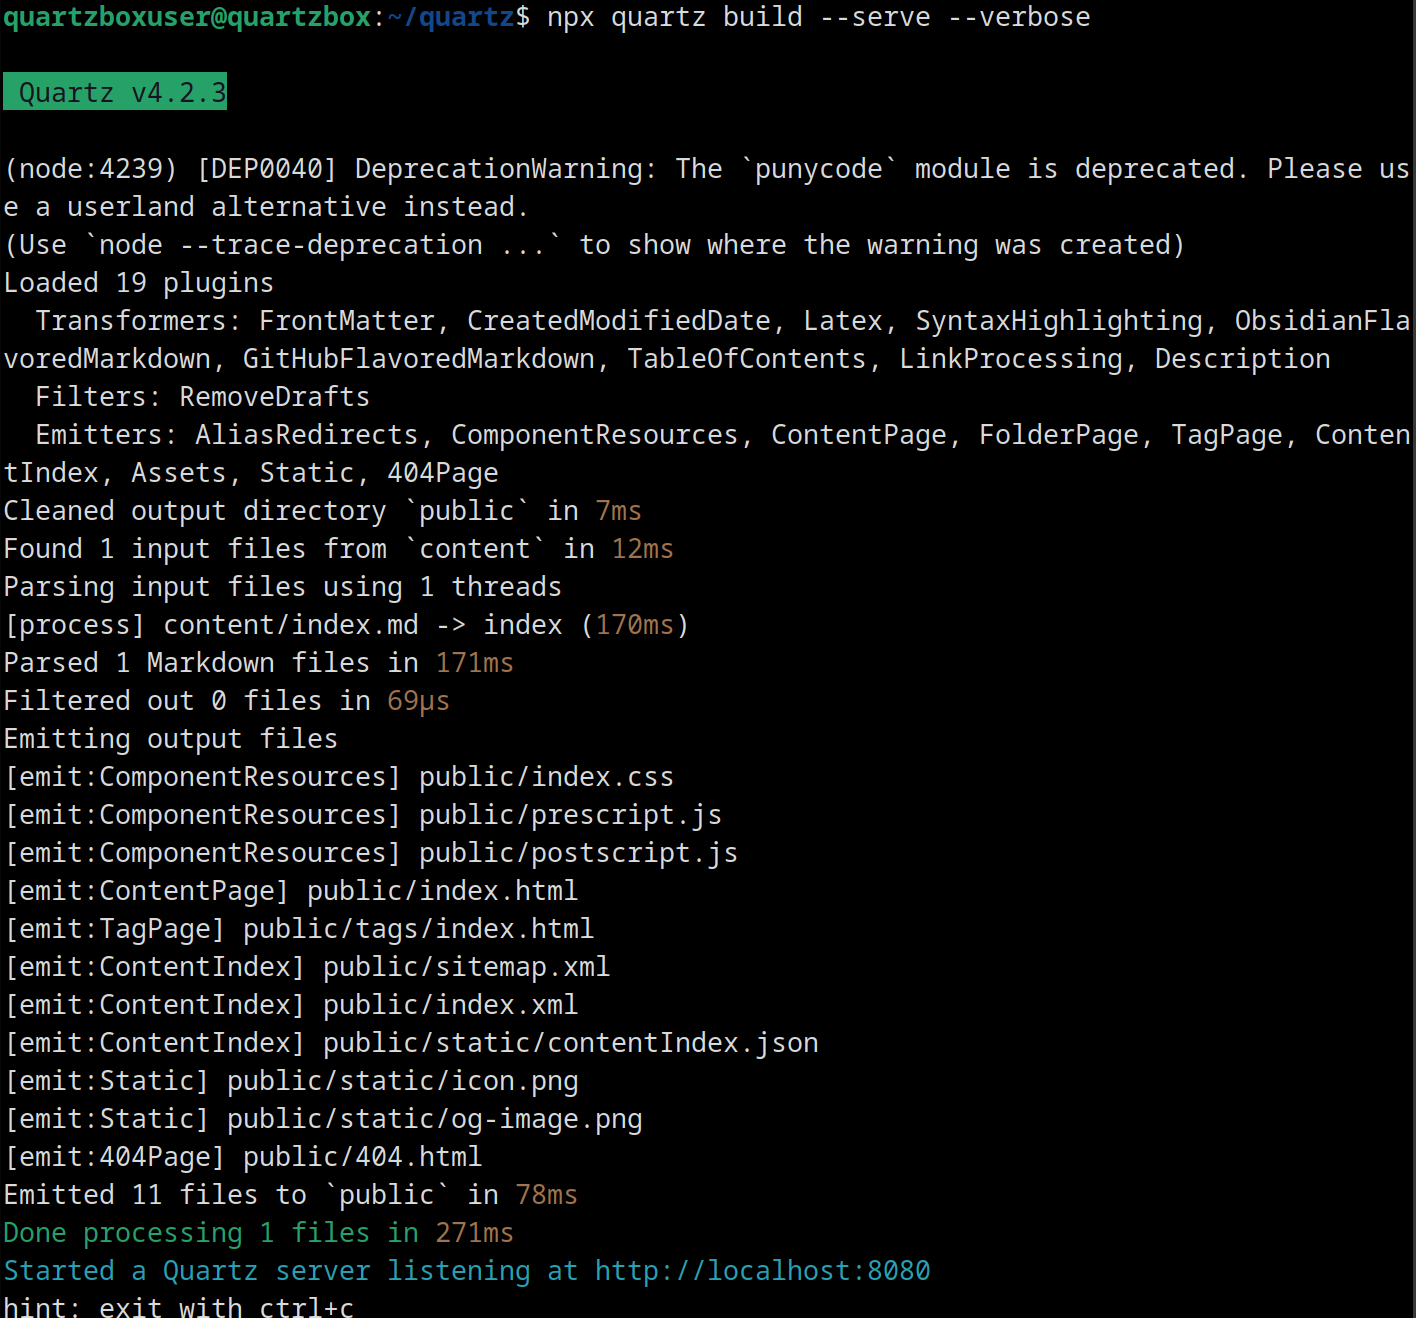Click the command 'npx quartz build --serve --verbose'

pyautogui.click(x=818, y=17)
